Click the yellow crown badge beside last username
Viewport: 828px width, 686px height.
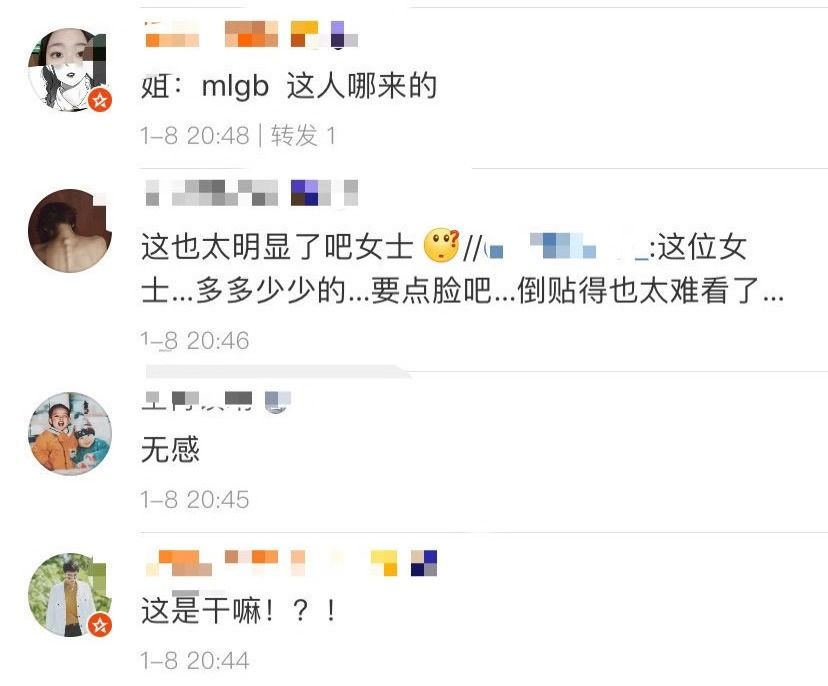[384, 563]
